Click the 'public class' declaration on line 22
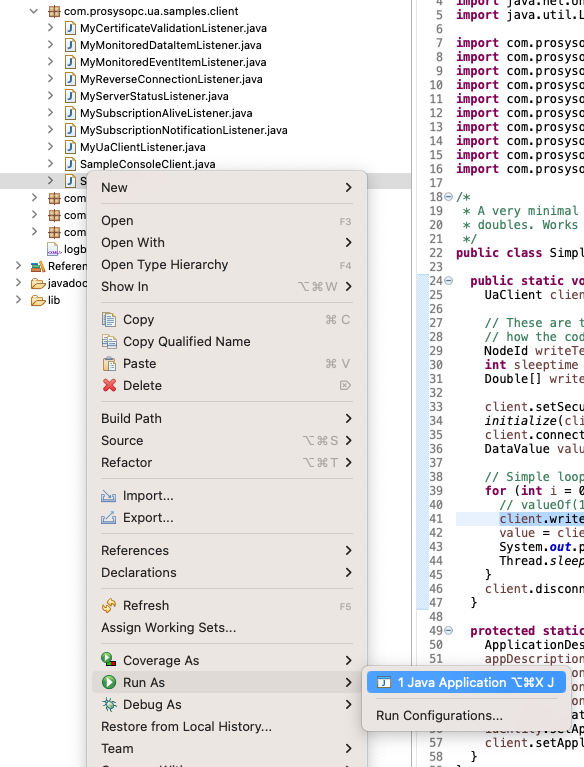584x767 pixels. [498, 253]
